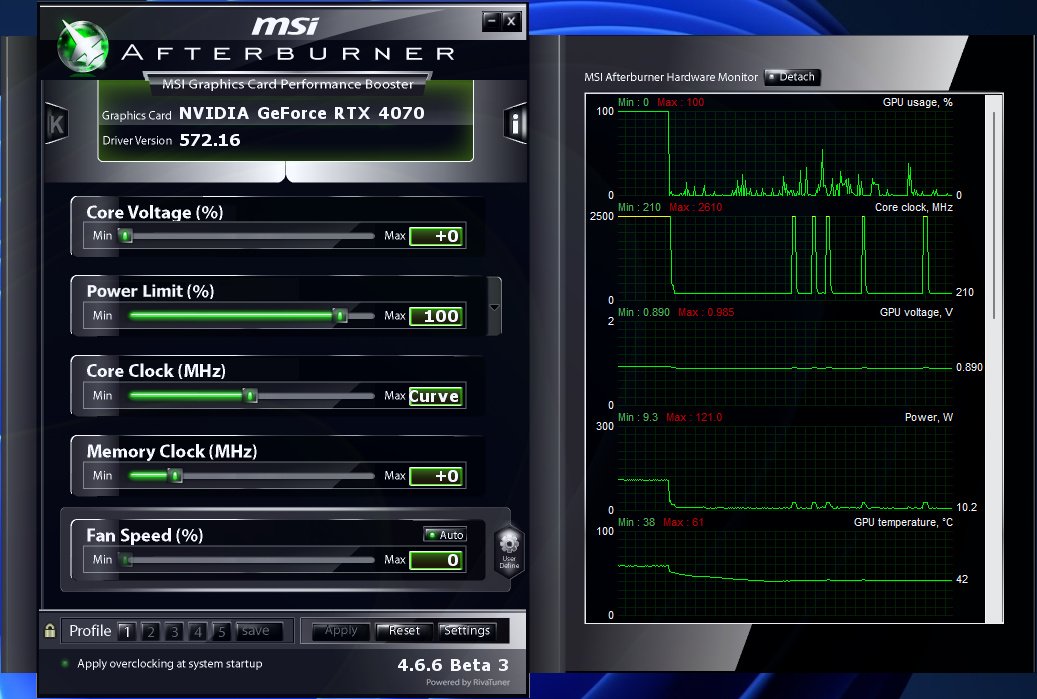Select profile slot 5
The image size is (1037, 699).
[x=221, y=632]
